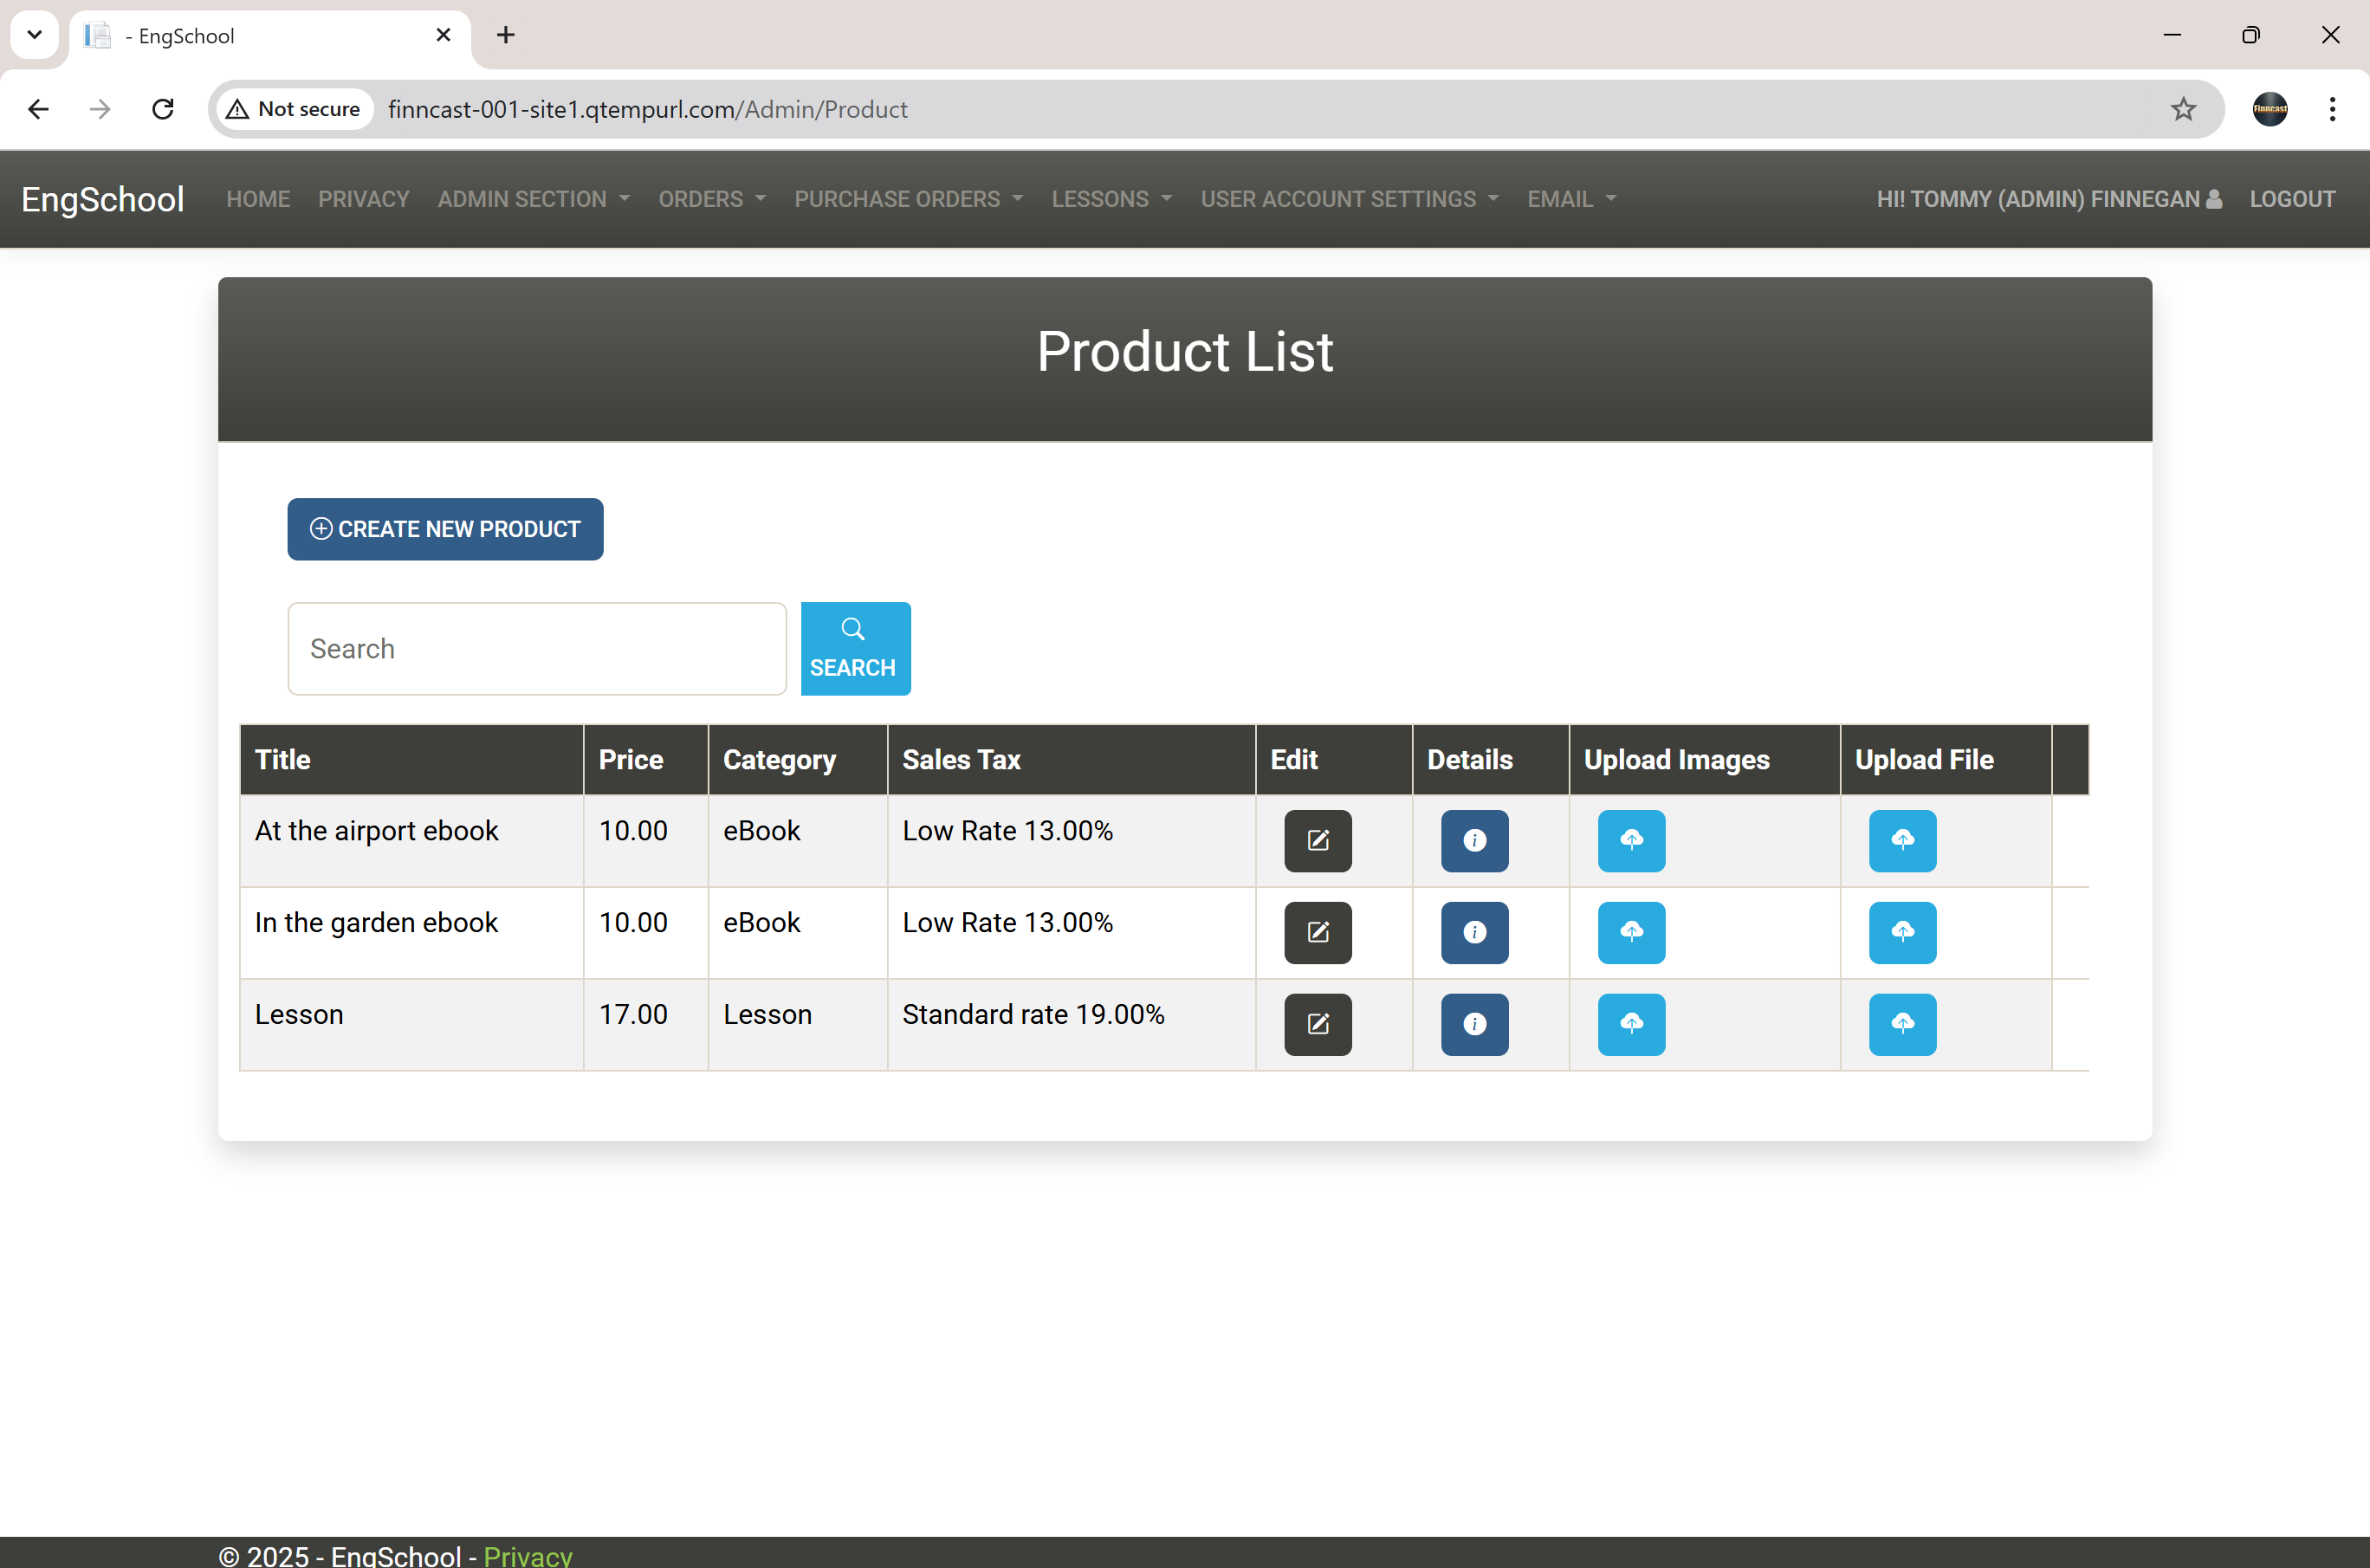The image size is (2370, 1568).
Task: Open the Purchase Orders dropdown menu
Action: [908, 199]
